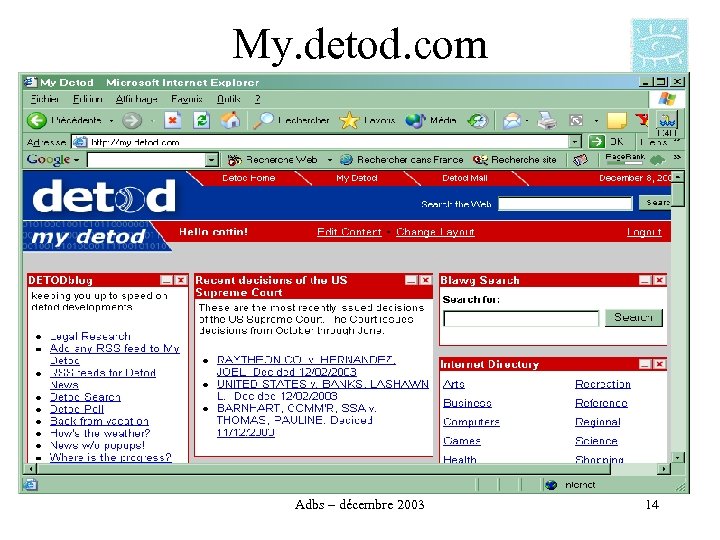720x540 pixels.
Task: Click the Back button dropdown arrow
Action: [111, 121]
